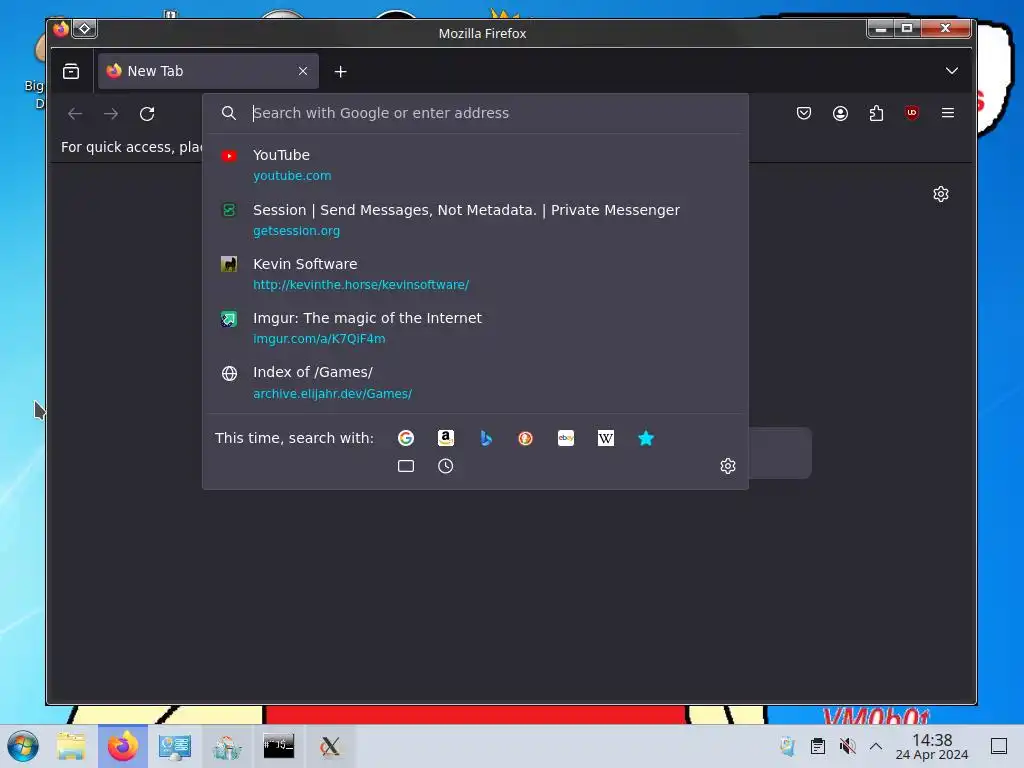This screenshot has height=768, width=1024.
Task: Open search settings gear in dropdown
Action: click(x=728, y=466)
